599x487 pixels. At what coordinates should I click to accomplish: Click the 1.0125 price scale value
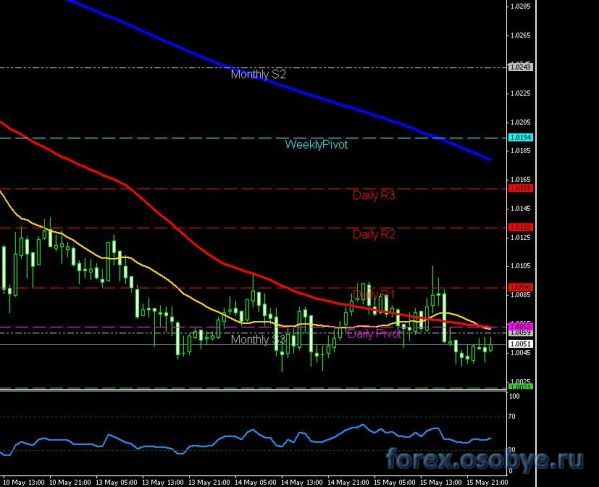click(520, 237)
